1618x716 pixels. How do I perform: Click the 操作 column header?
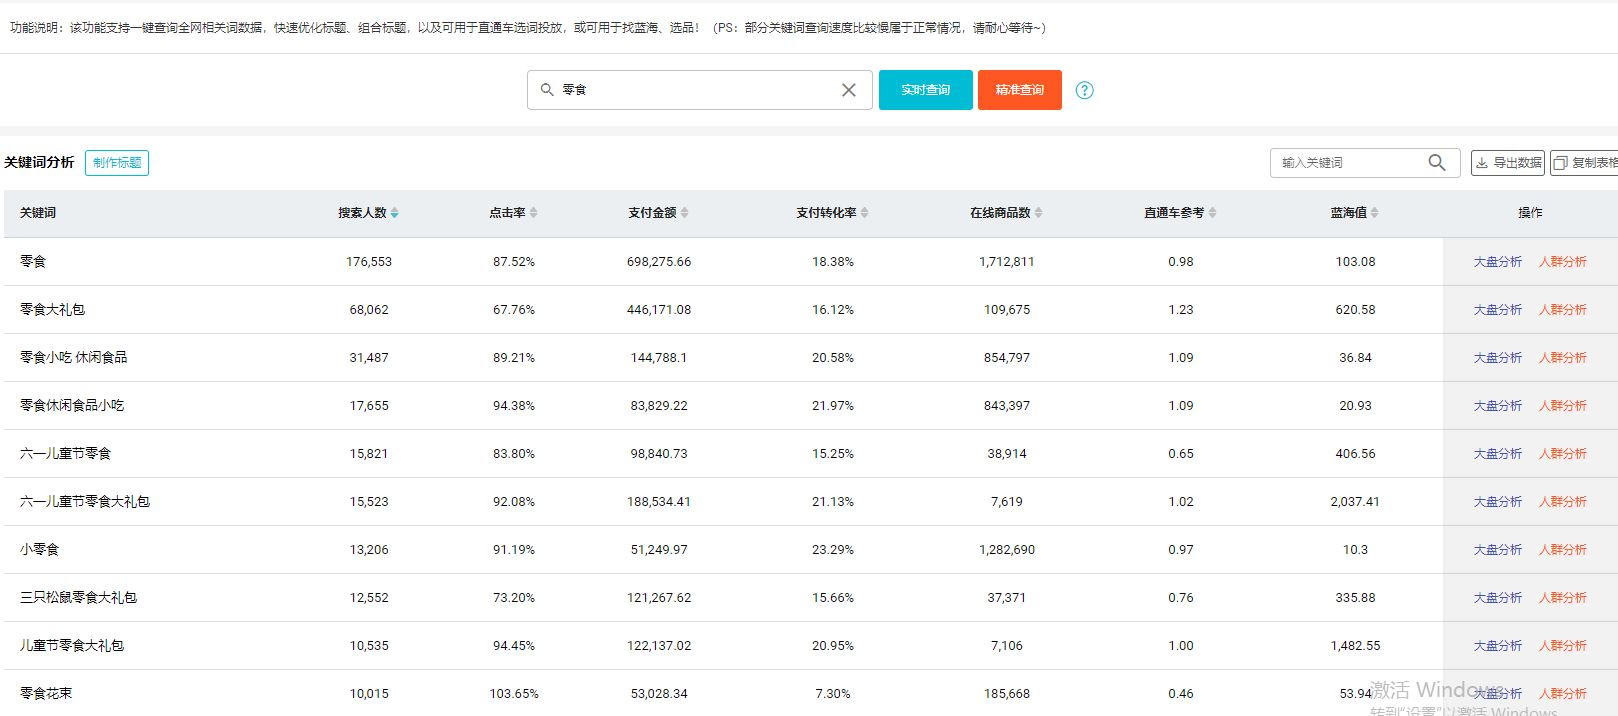click(1530, 213)
